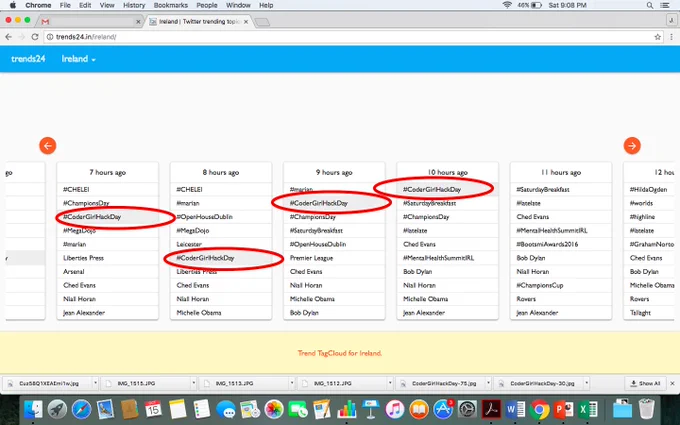Open Spotlight search in the menu bar
Screen dimensions: 680x425
pyautogui.click(x=650, y=5)
